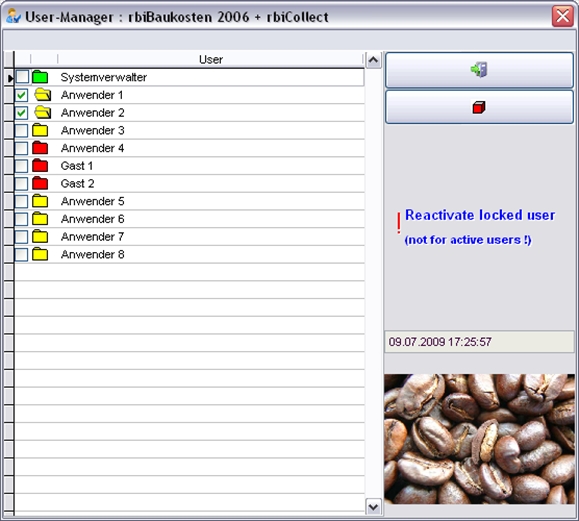Click the User column header
Screen dimensions: 579x521
210,59
